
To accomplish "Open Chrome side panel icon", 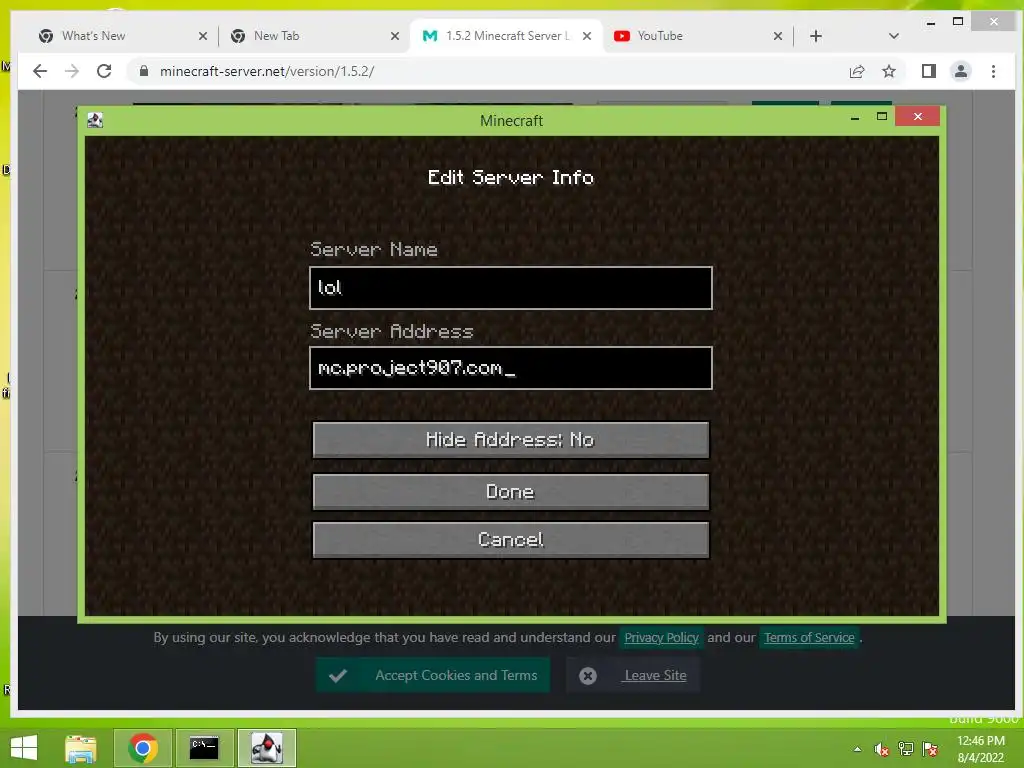I will coord(929,71).
